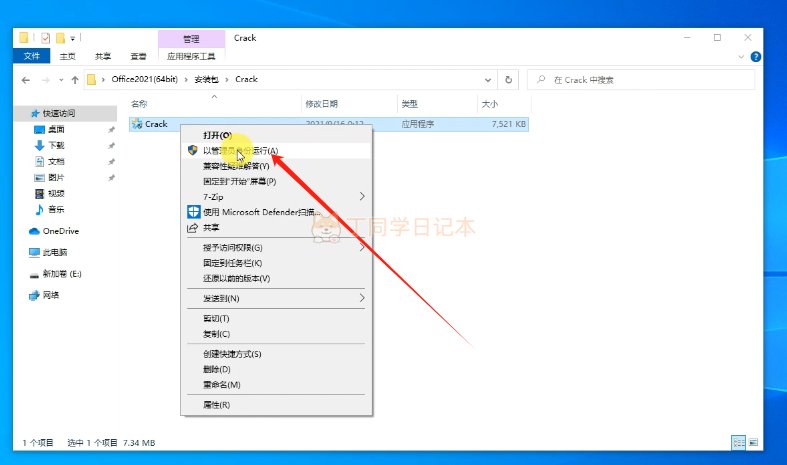787x465 pixels.
Task: Open the quick access toolbar customize dropdown
Action: 73,38
